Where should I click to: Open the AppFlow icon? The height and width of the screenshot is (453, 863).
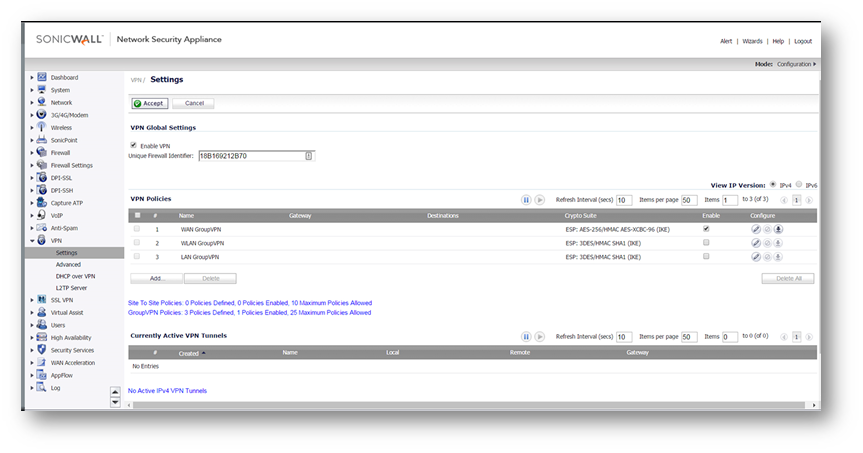click(42, 375)
